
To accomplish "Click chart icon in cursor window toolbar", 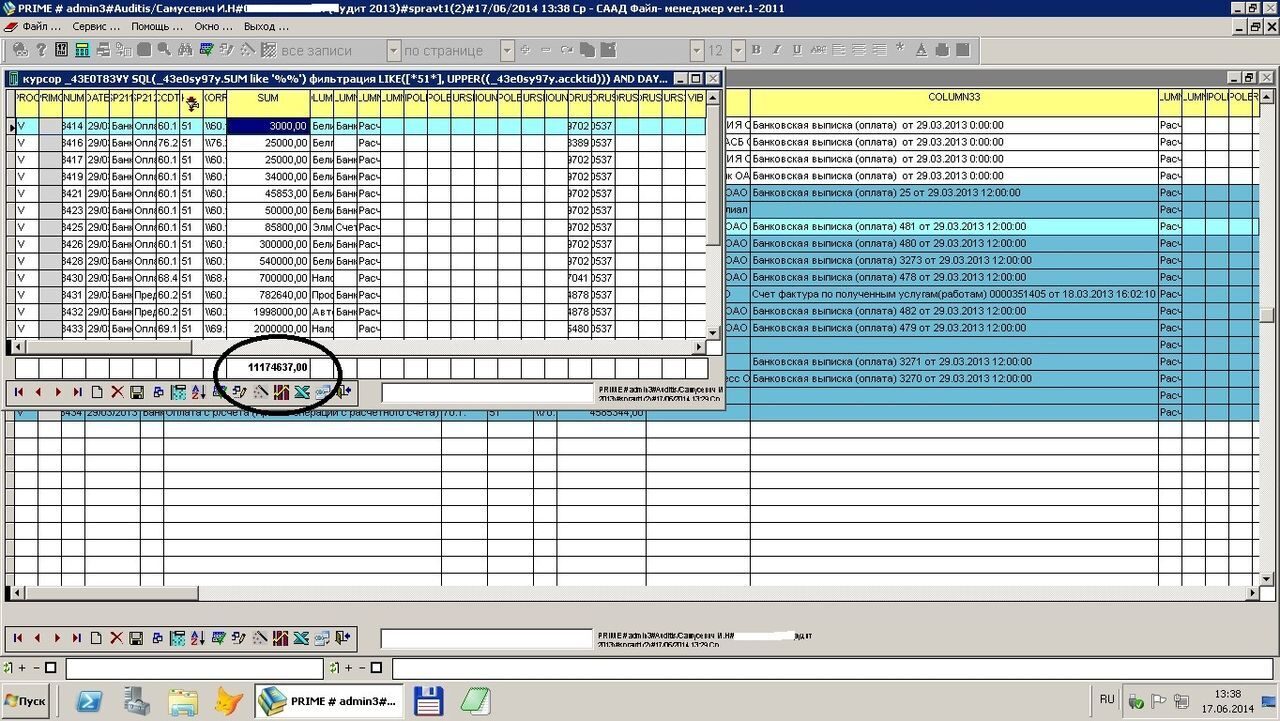I will tap(281, 392).
